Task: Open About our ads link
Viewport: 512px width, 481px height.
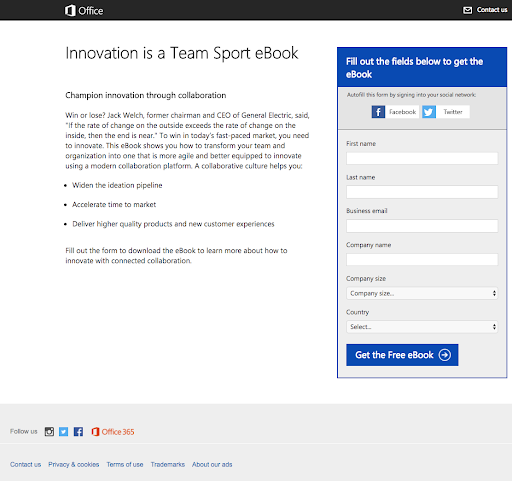Action: [212, 464]
